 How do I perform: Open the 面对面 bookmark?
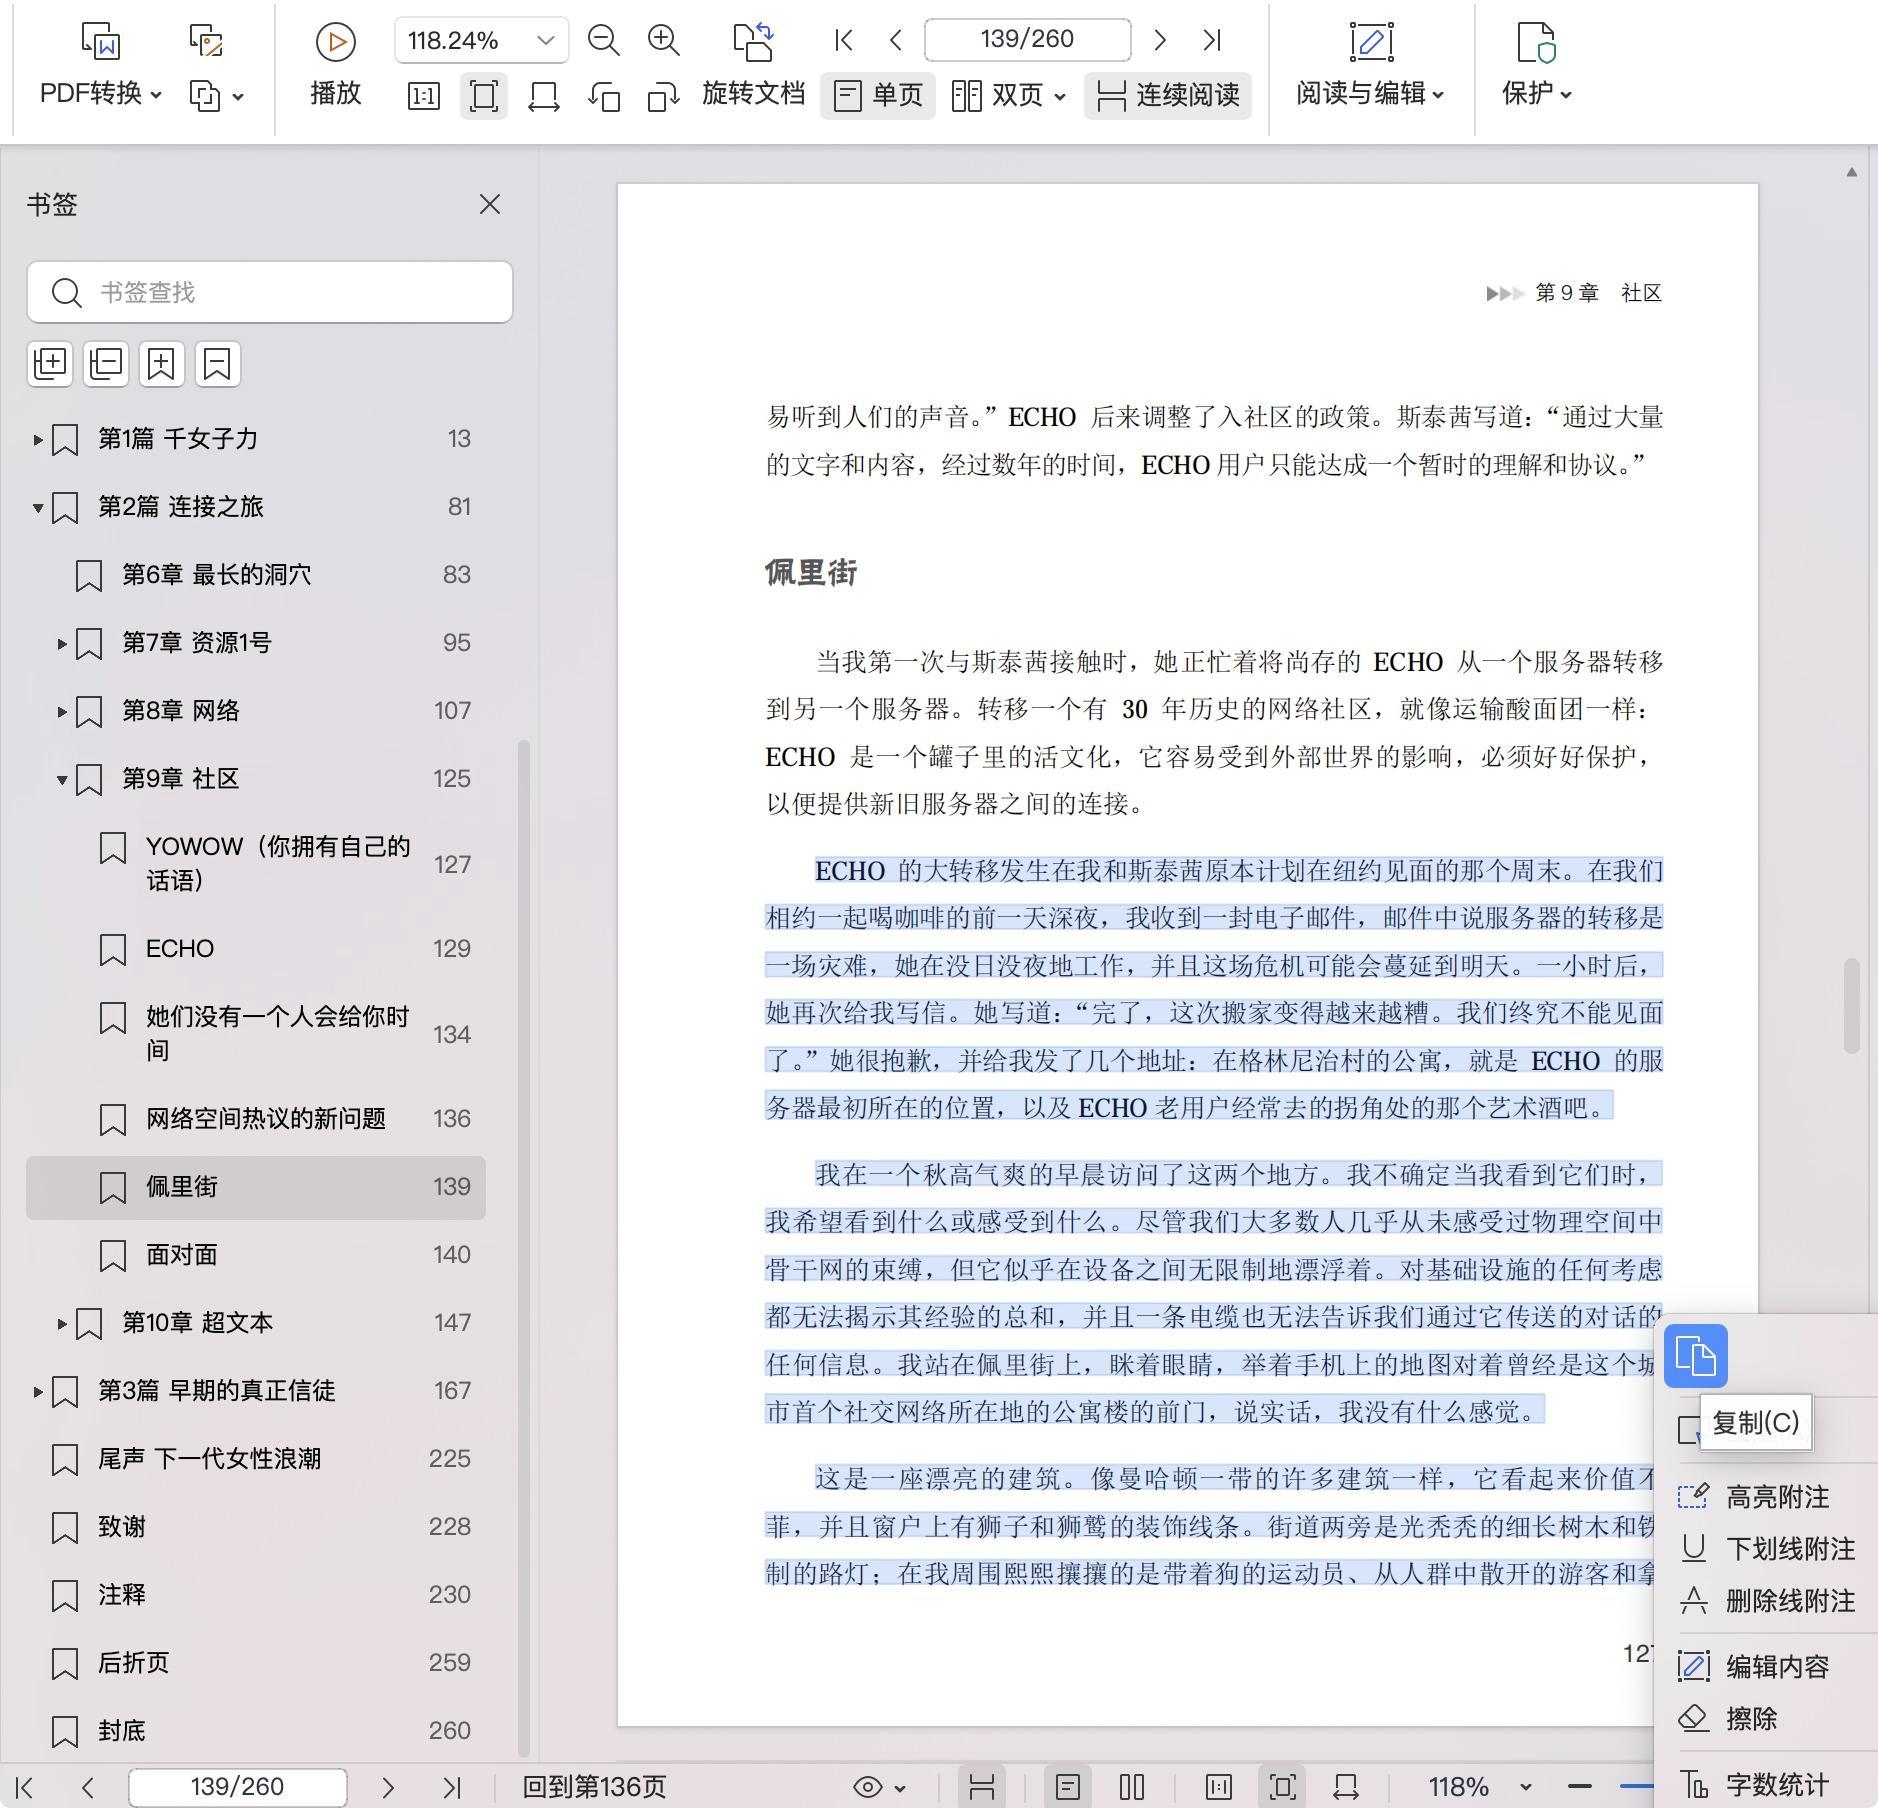pos(181,1254)
